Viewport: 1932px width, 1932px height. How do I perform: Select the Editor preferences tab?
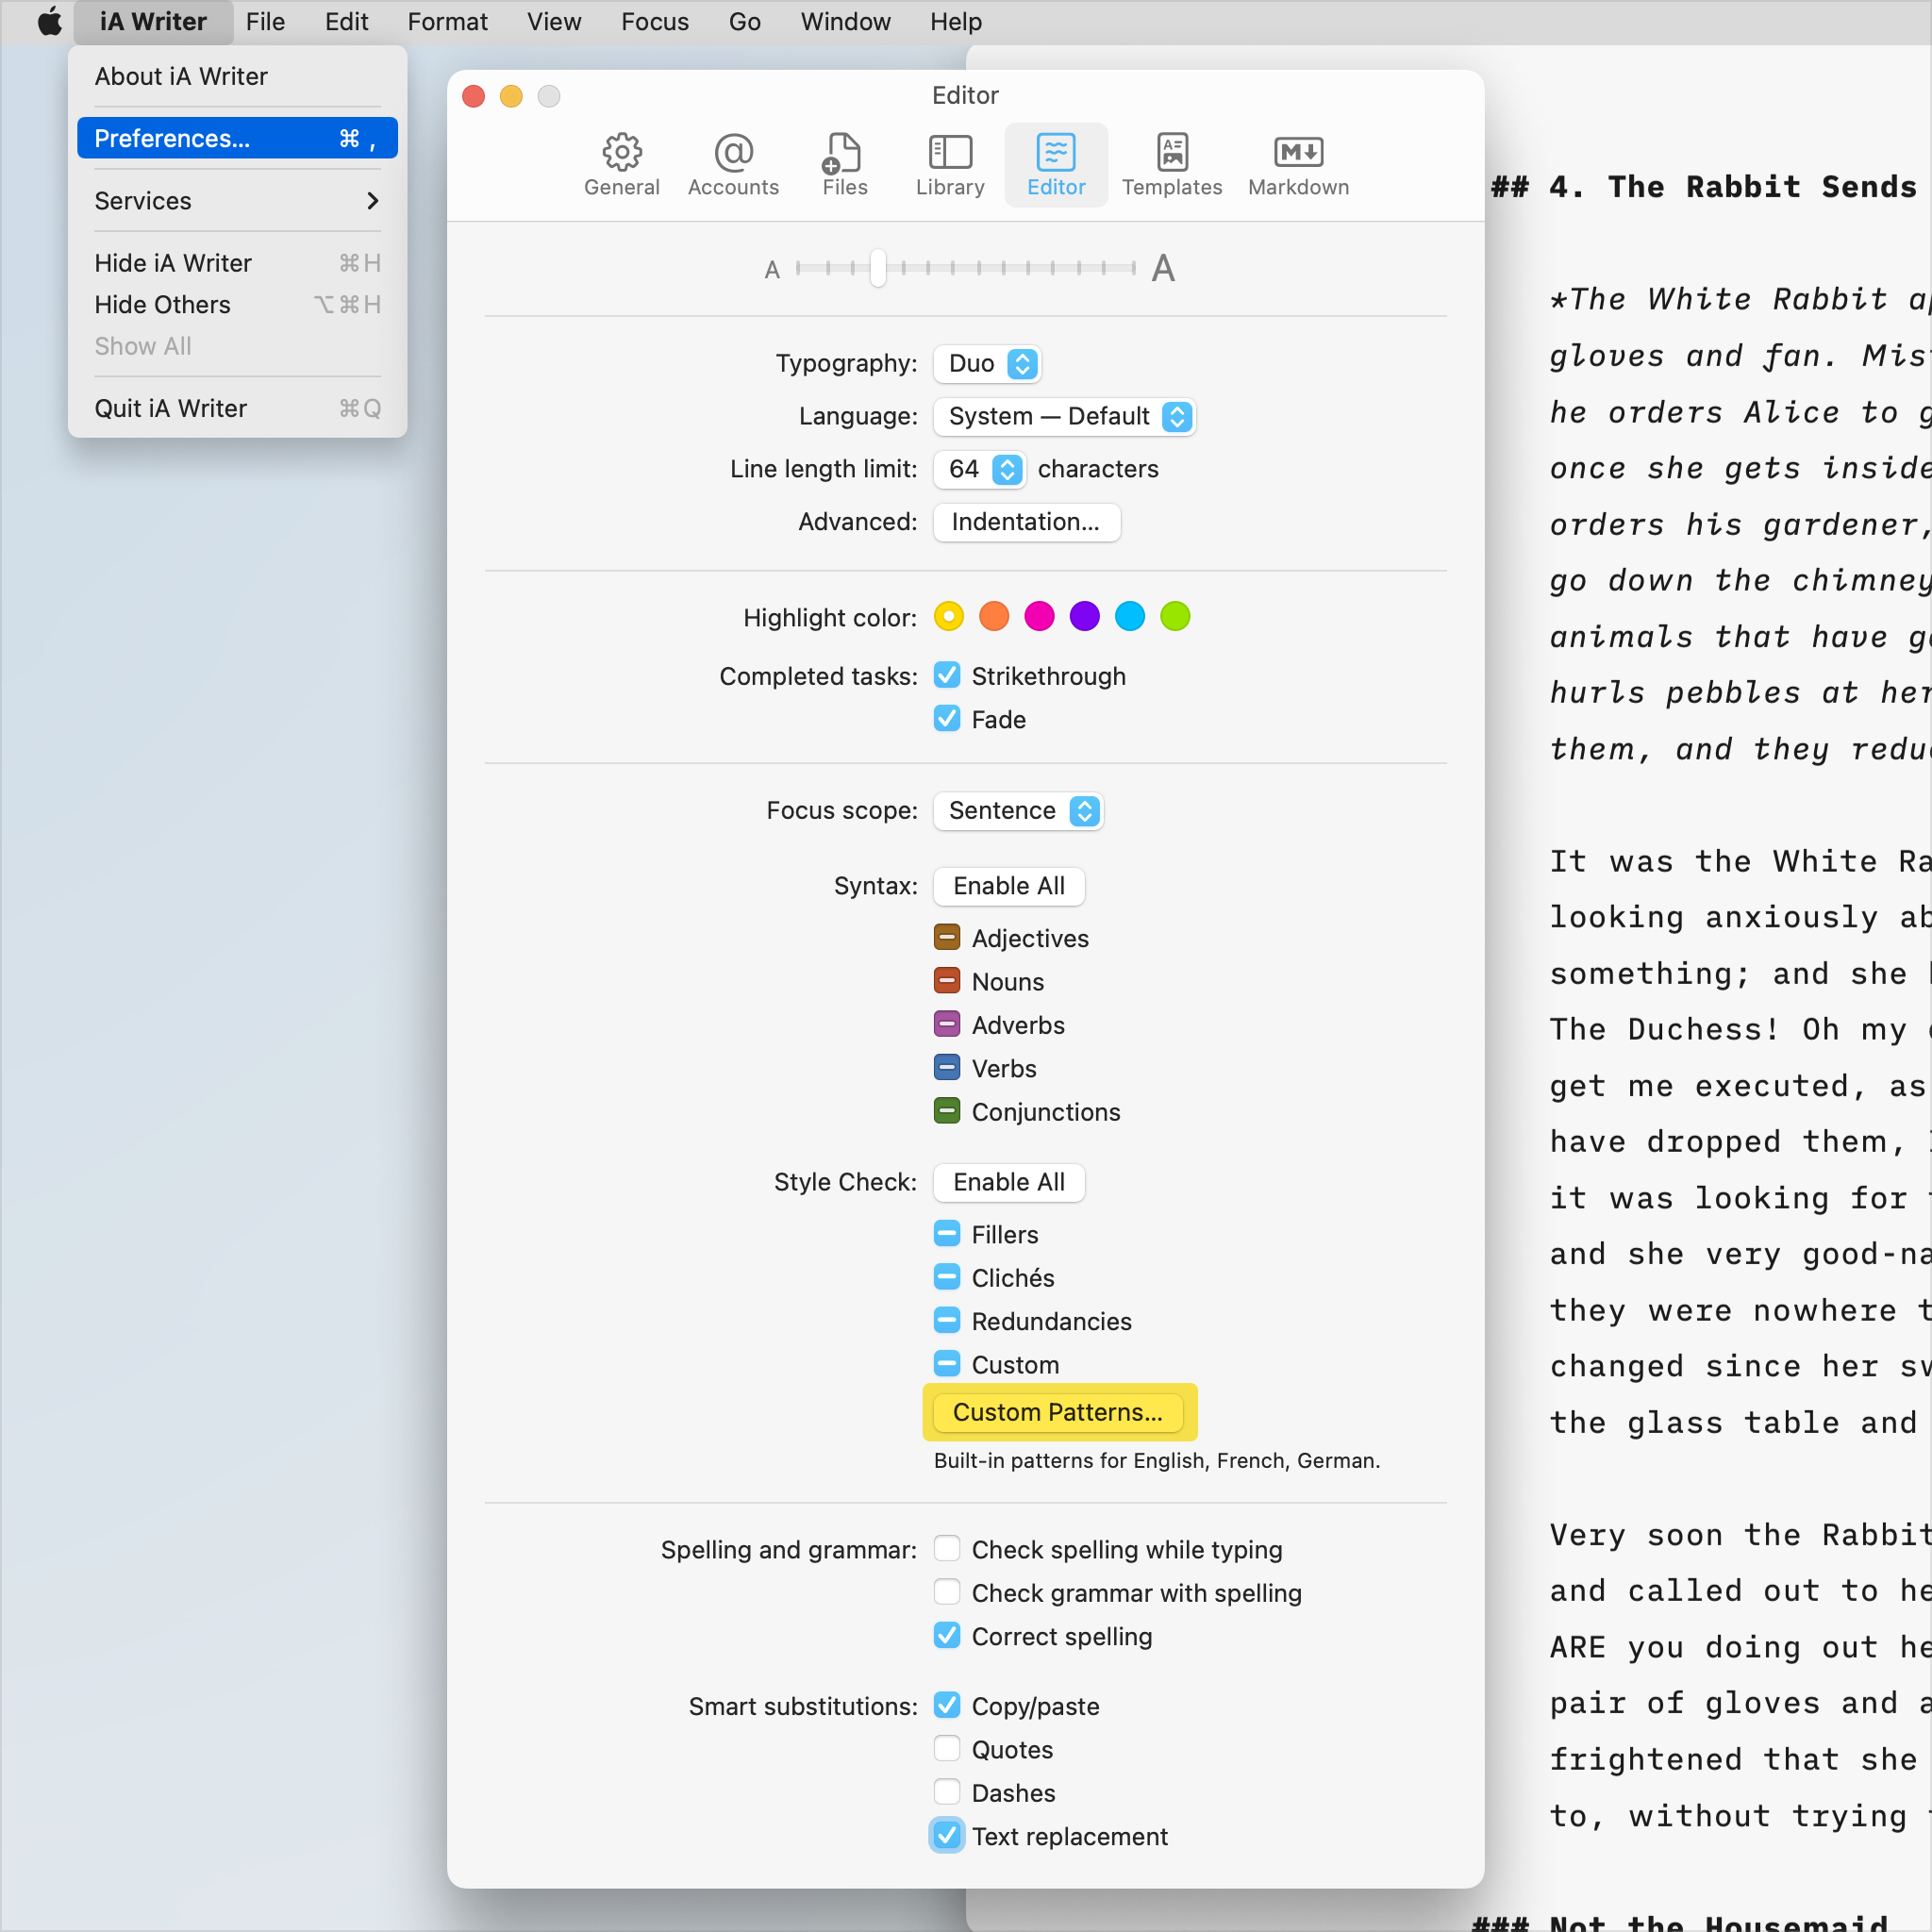[x=1056, y=165]
